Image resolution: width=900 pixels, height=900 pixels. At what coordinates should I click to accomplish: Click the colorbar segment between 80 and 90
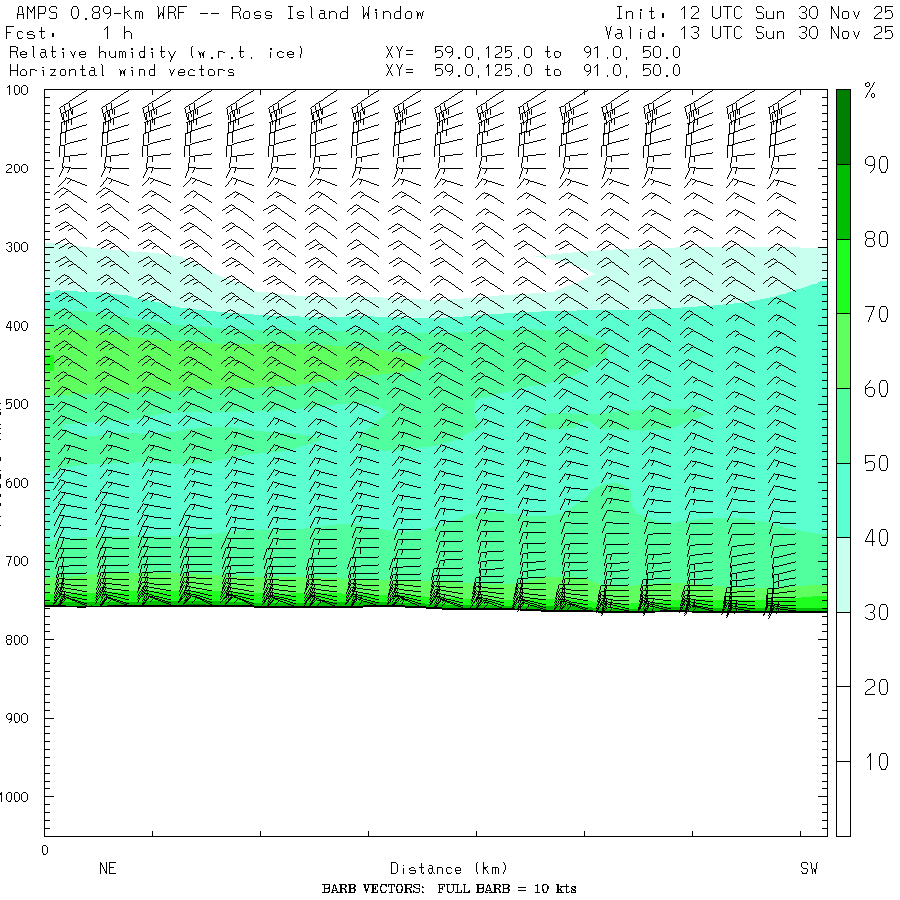click(x=843, y=202)
